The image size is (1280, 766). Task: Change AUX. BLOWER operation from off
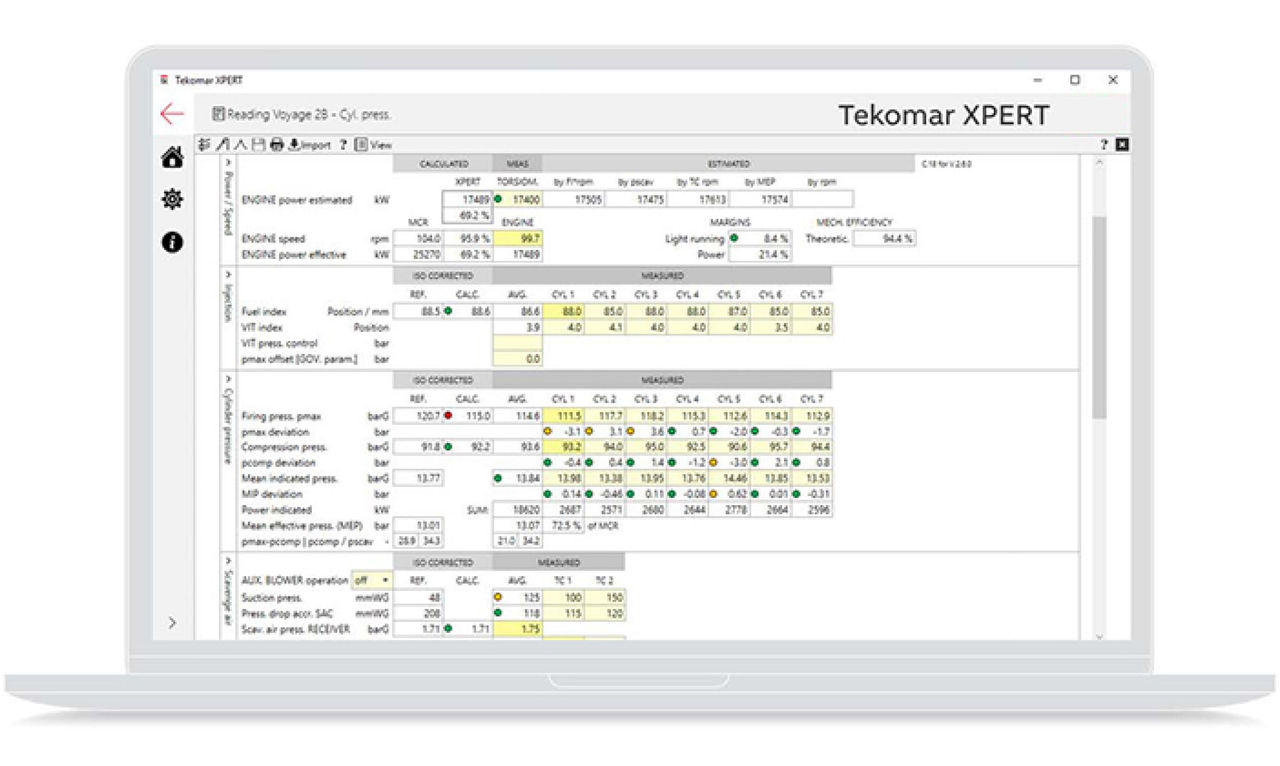pos(370,580)
